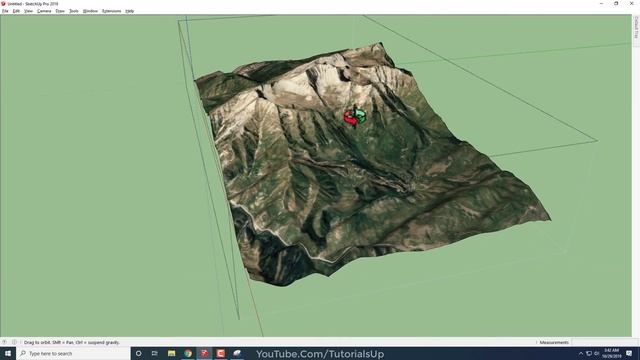640x360 pixels.
Task: Open Cortana circle icon on taskbar
Action: (x=138, y=353)
